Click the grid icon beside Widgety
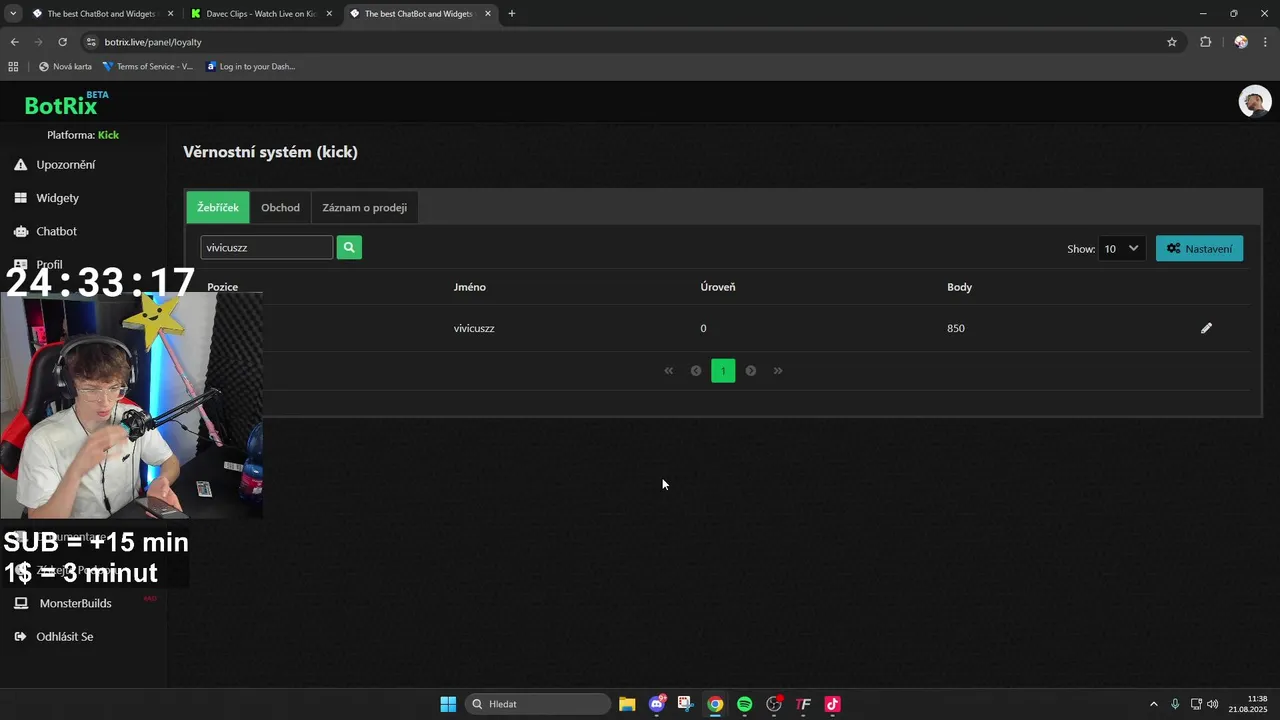 click(20, 198)
